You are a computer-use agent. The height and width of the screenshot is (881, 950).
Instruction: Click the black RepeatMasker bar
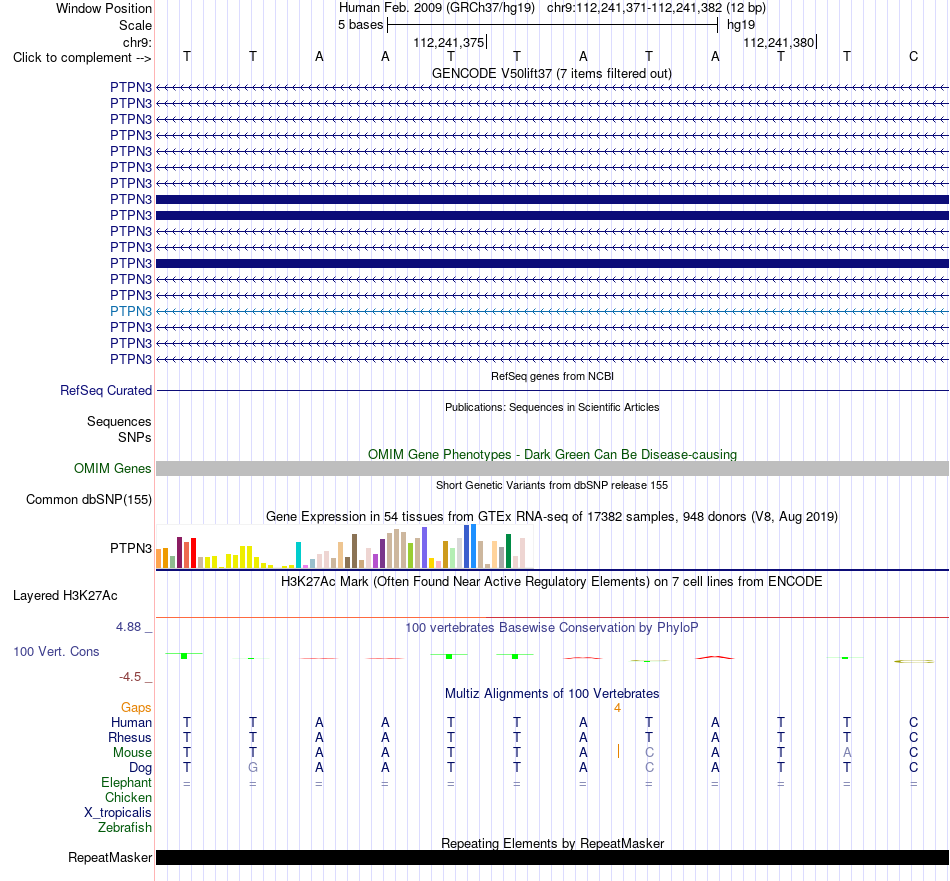point(552,857)
